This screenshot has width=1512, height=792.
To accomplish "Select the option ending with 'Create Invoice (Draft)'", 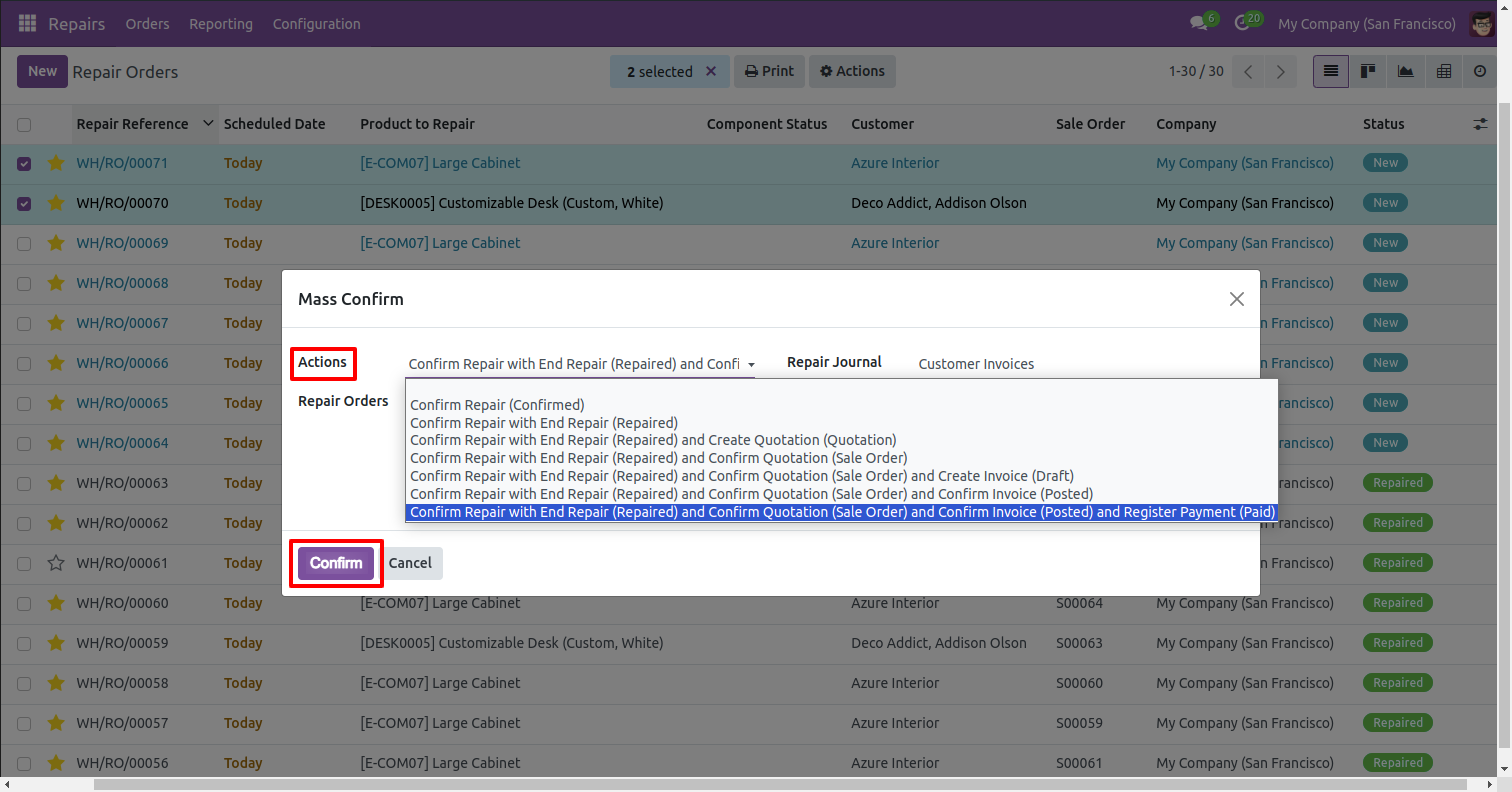I will click(x=741, y=476).
